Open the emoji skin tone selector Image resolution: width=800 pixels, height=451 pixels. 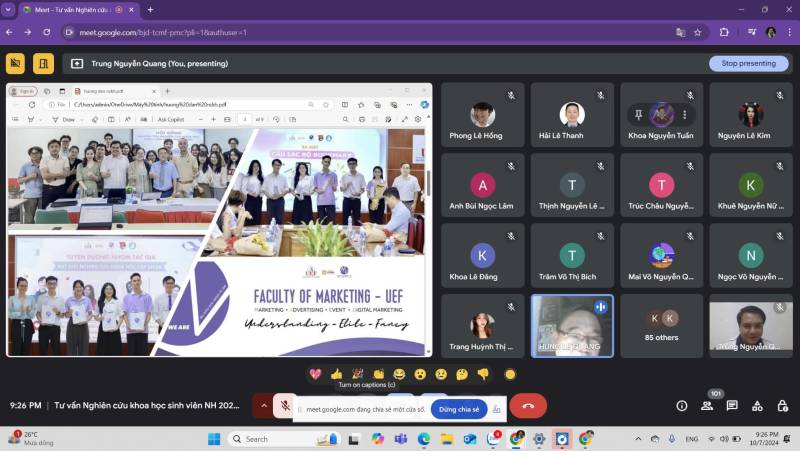(510, 374)
